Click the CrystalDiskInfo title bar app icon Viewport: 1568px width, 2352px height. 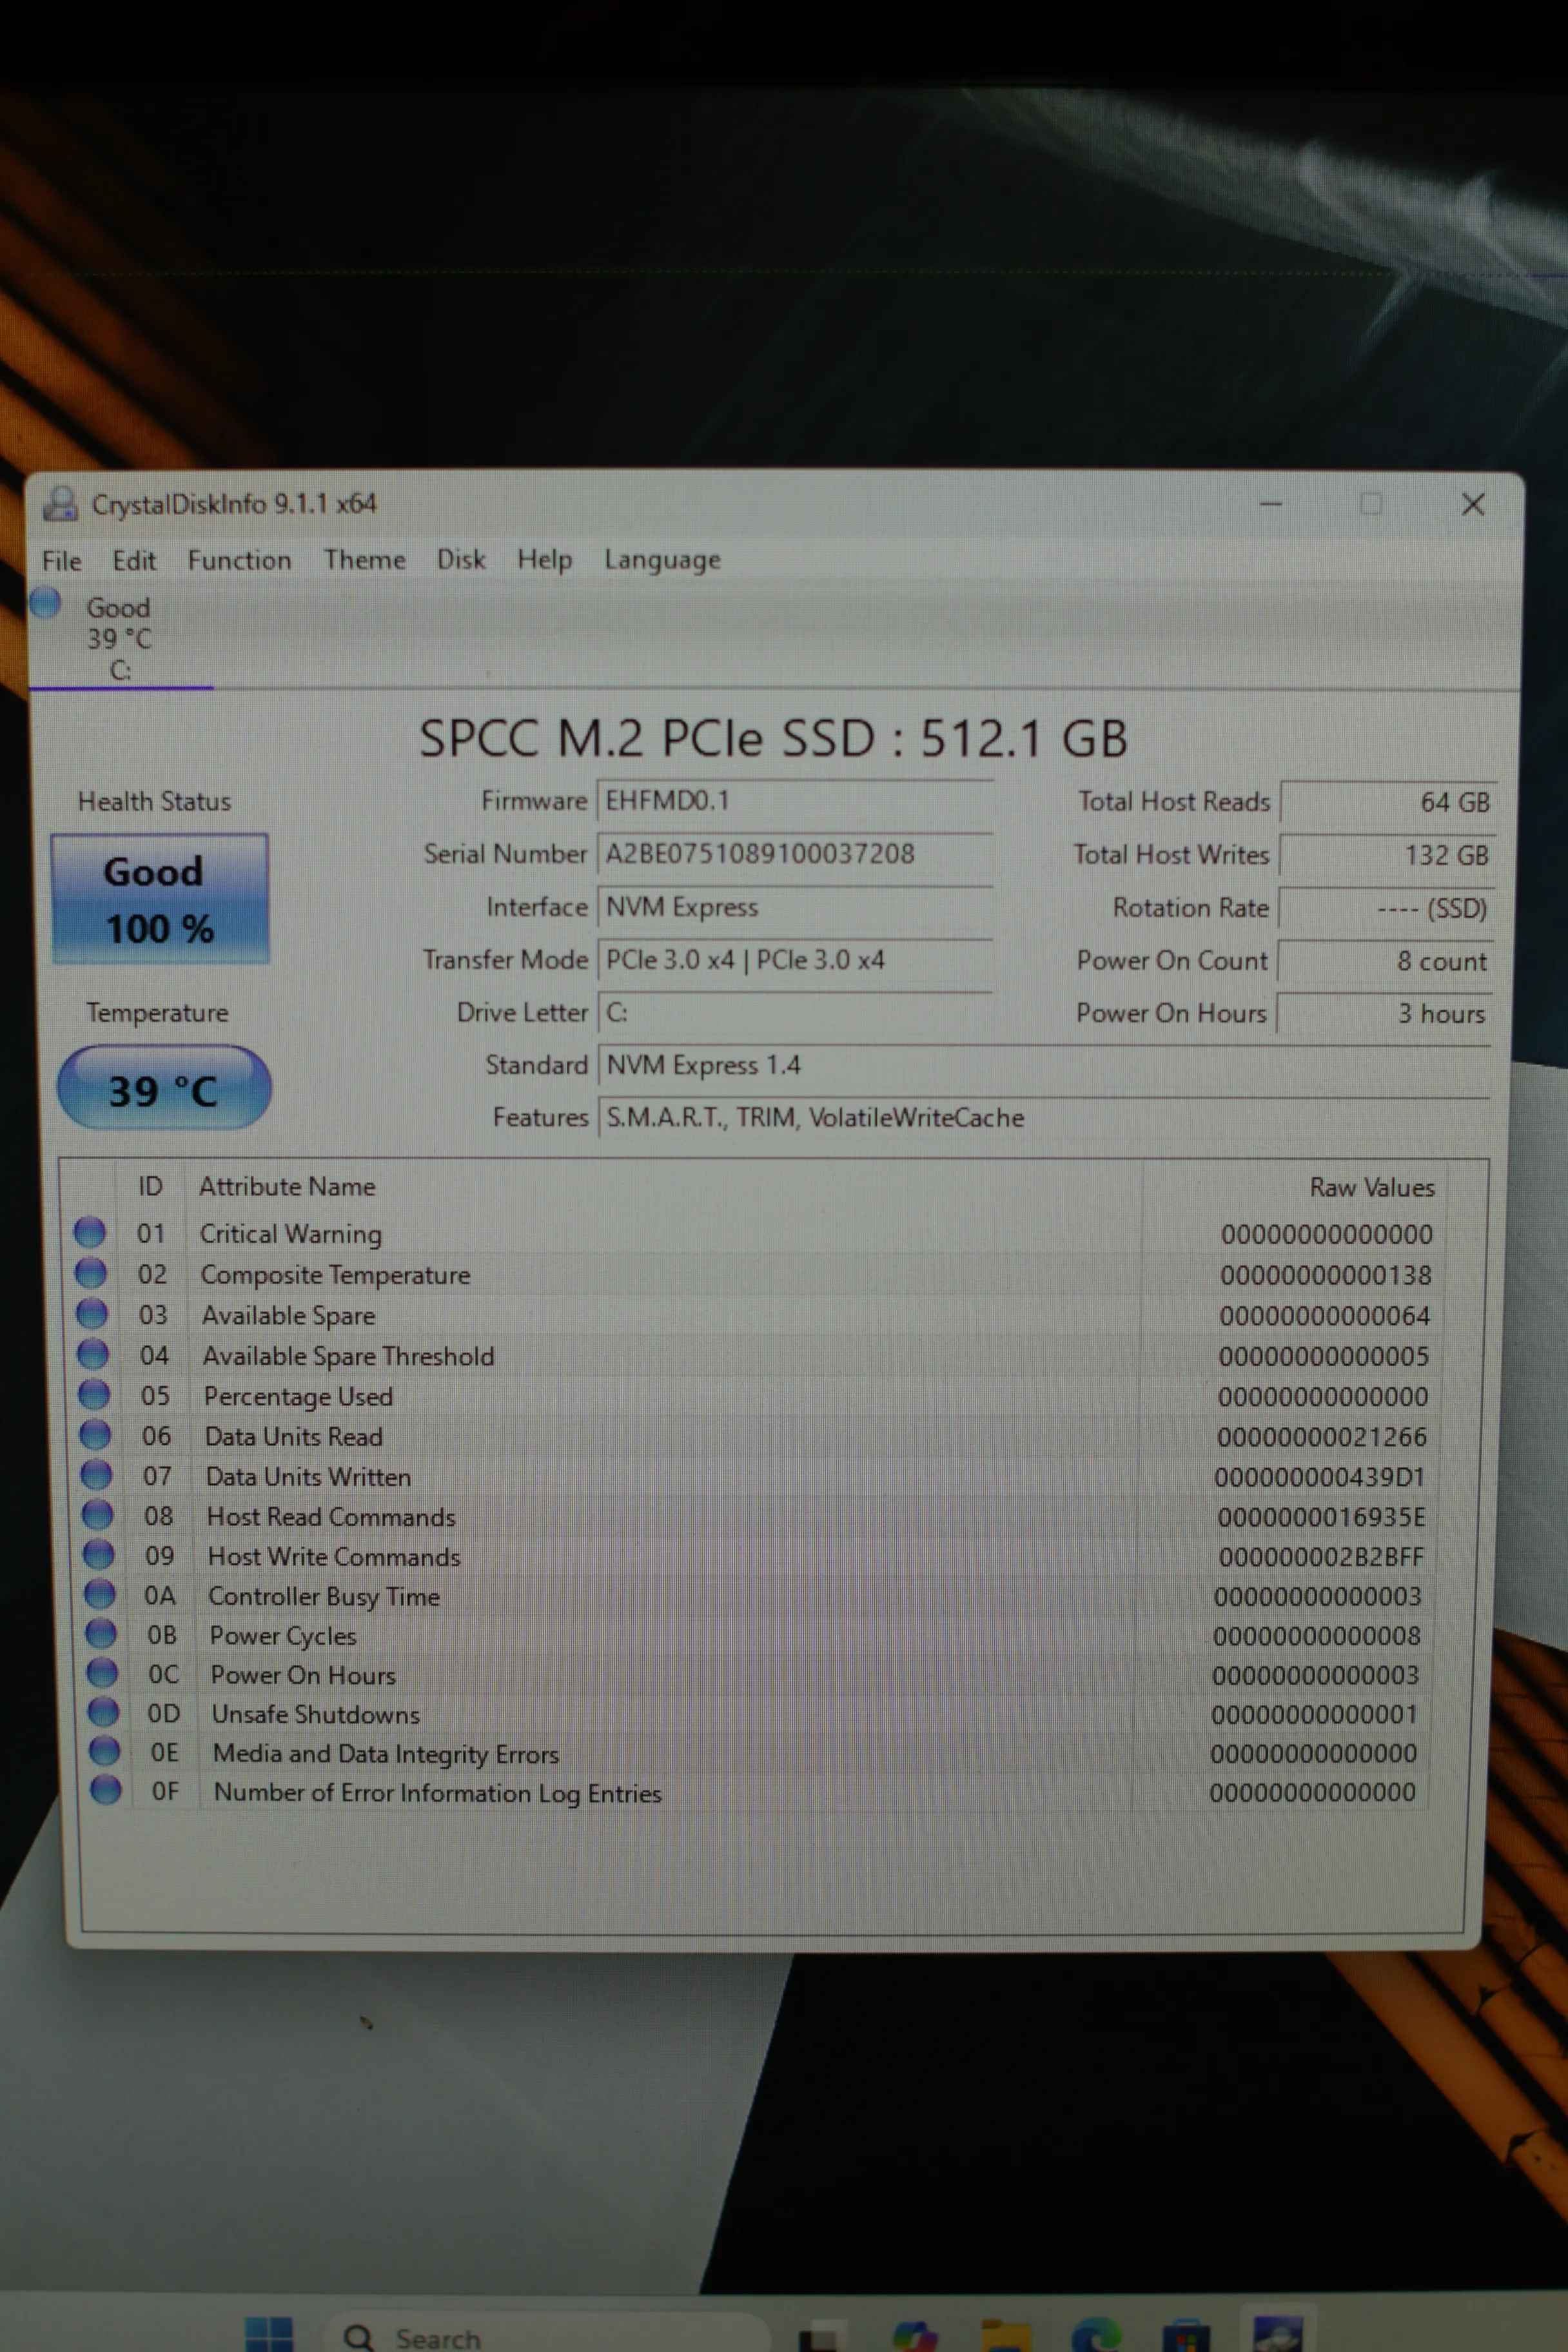pyautogui.click(x=60, y=503)
